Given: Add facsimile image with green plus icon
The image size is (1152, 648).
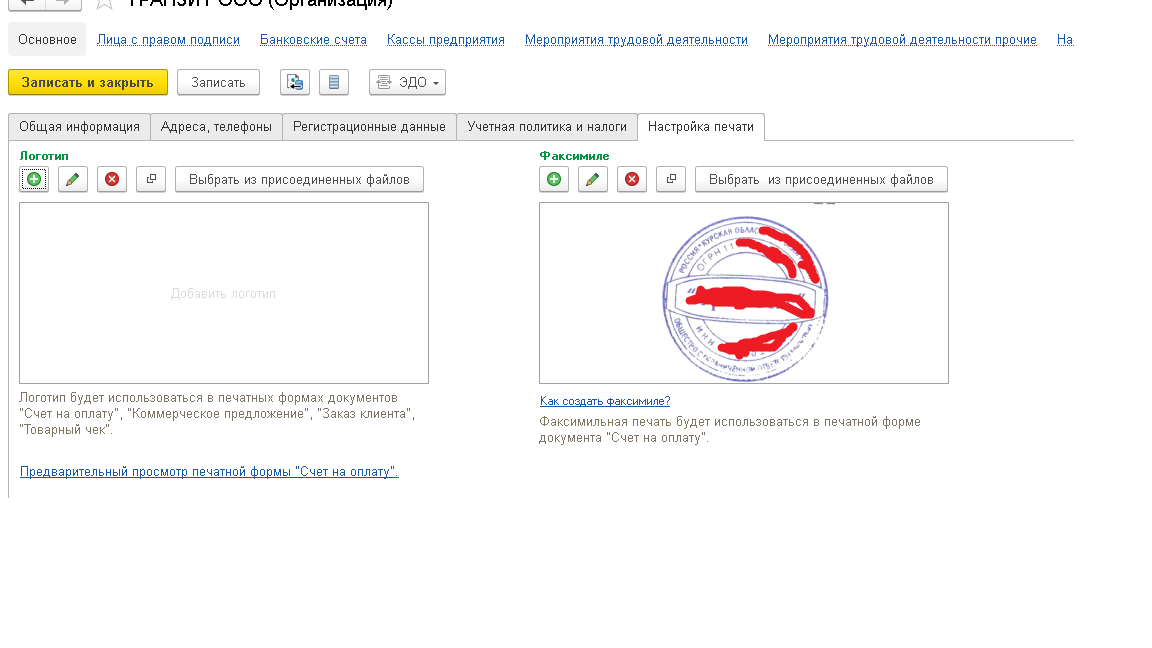Looking at the screenshot, I should coord(554,180).
